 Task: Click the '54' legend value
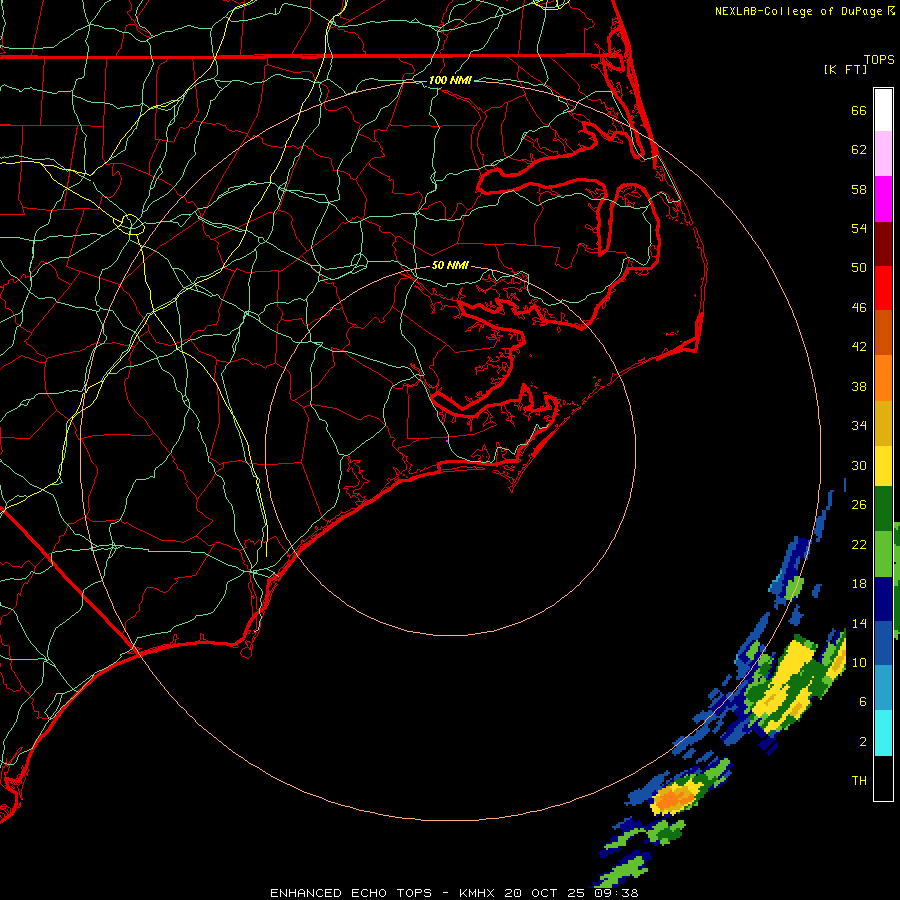[x=859, y=228]
